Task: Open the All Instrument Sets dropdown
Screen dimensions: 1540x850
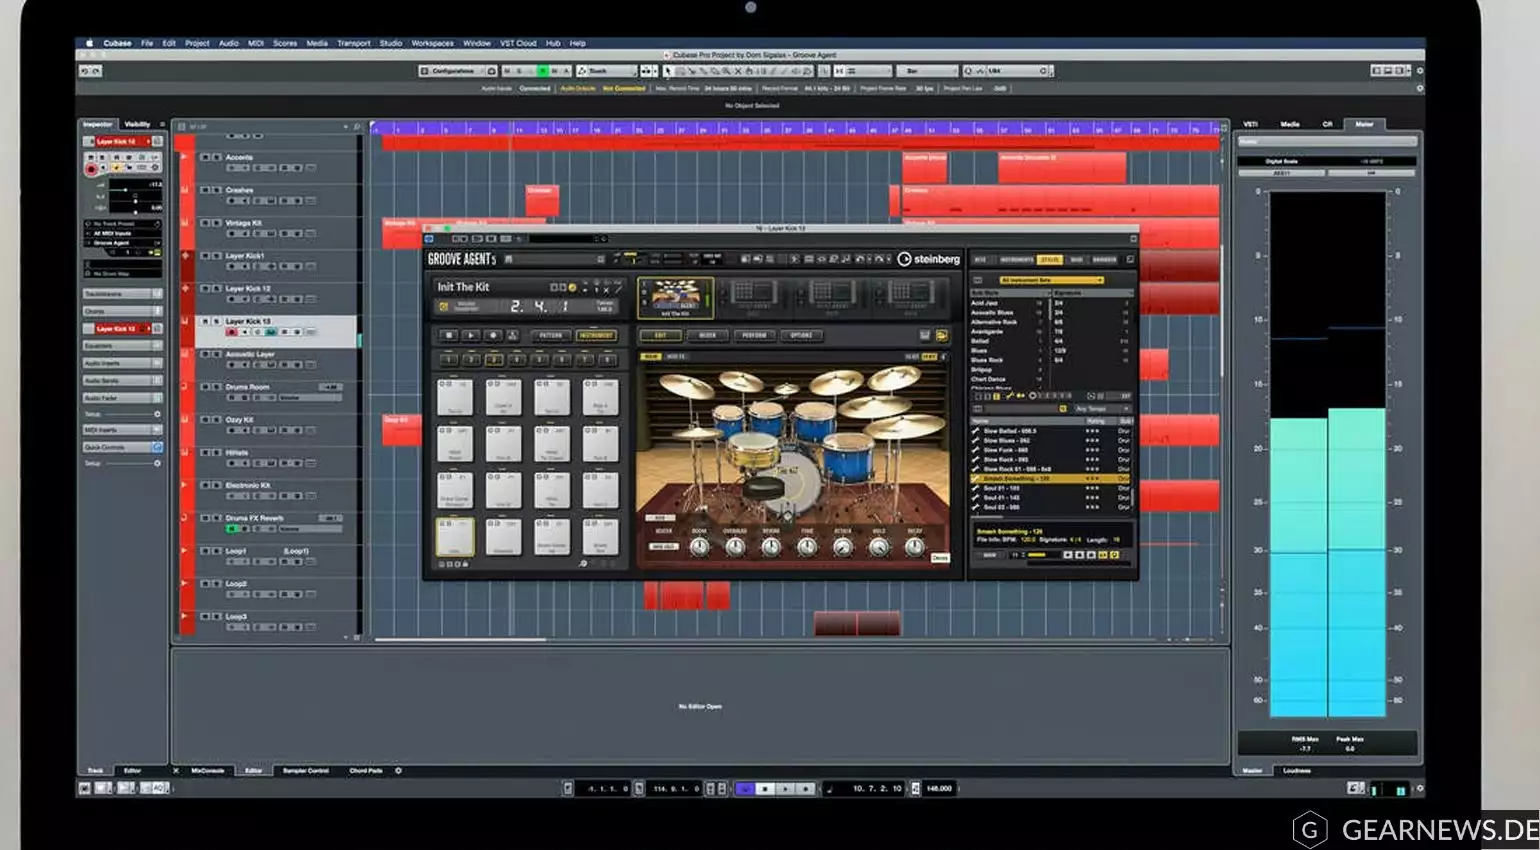Action: tap(1050, 280)
